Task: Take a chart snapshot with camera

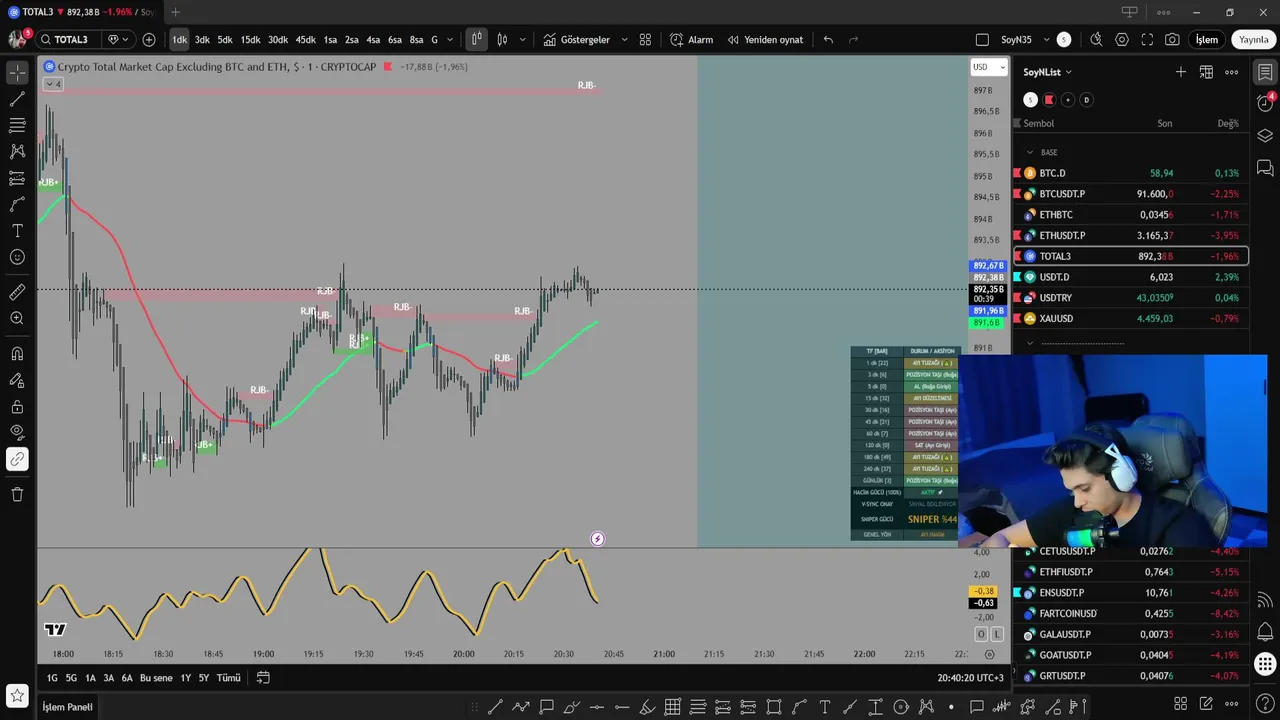Action: point(1172,40)
